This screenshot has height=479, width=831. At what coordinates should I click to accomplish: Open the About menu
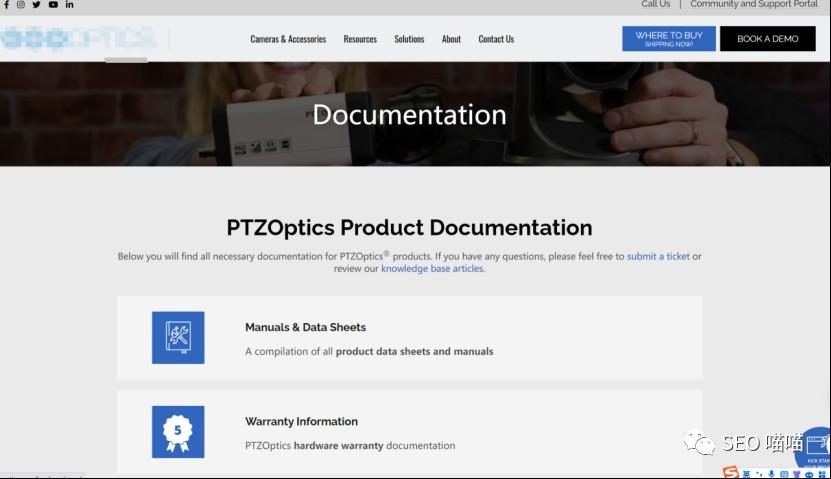pos(451,39)
